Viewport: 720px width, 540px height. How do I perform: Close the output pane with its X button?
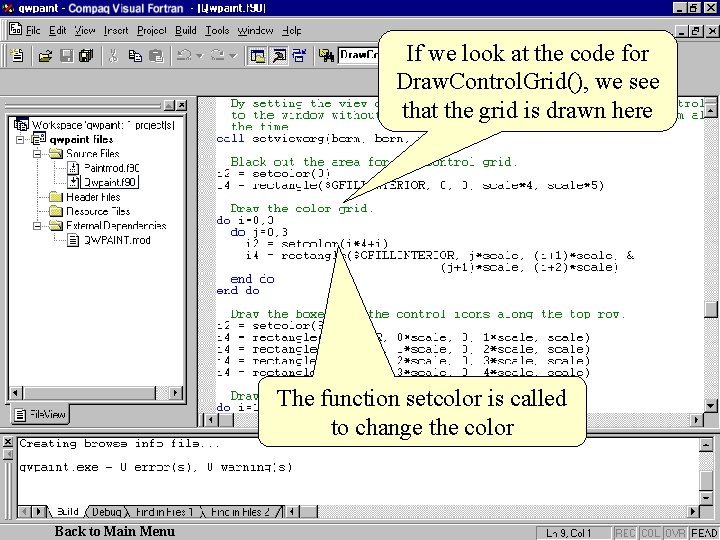pyautogui.click(x=7, y=442)
